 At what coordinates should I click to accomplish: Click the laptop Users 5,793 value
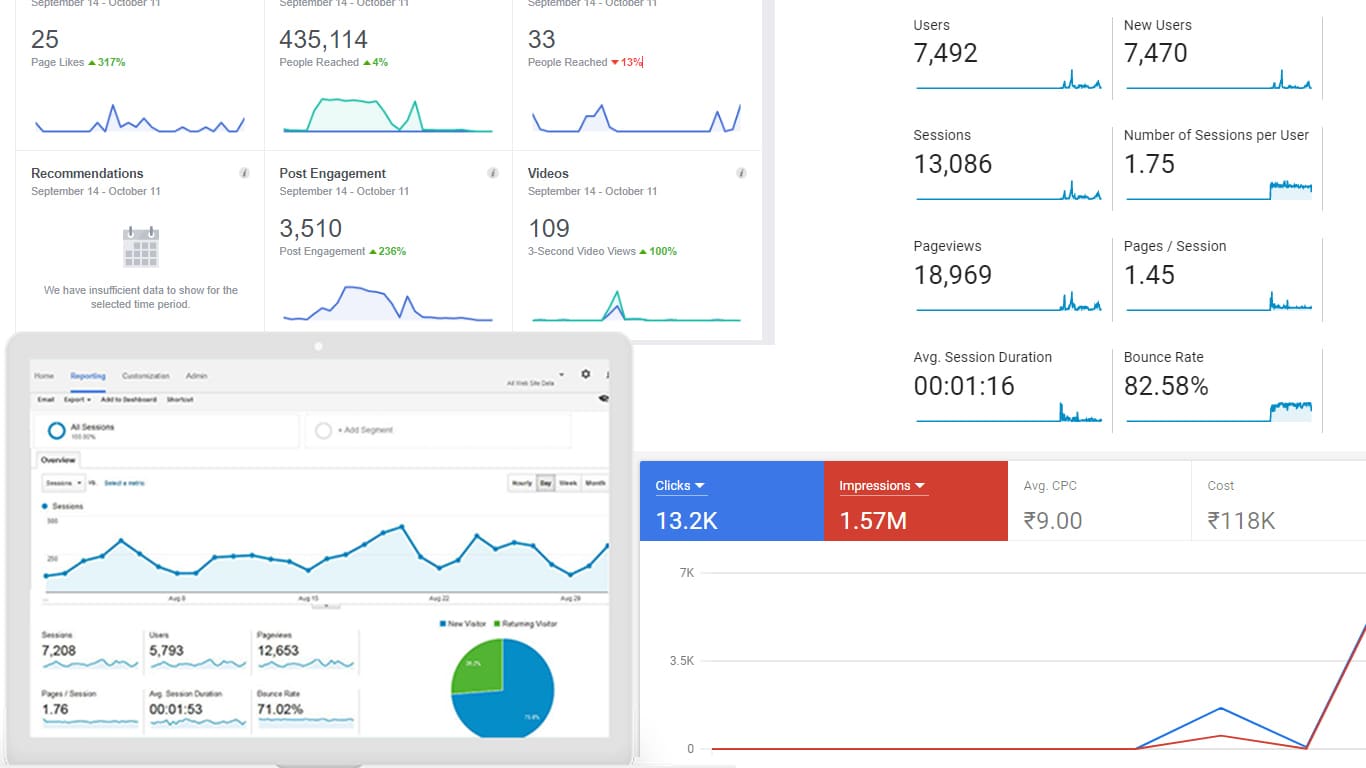point(166,650)
